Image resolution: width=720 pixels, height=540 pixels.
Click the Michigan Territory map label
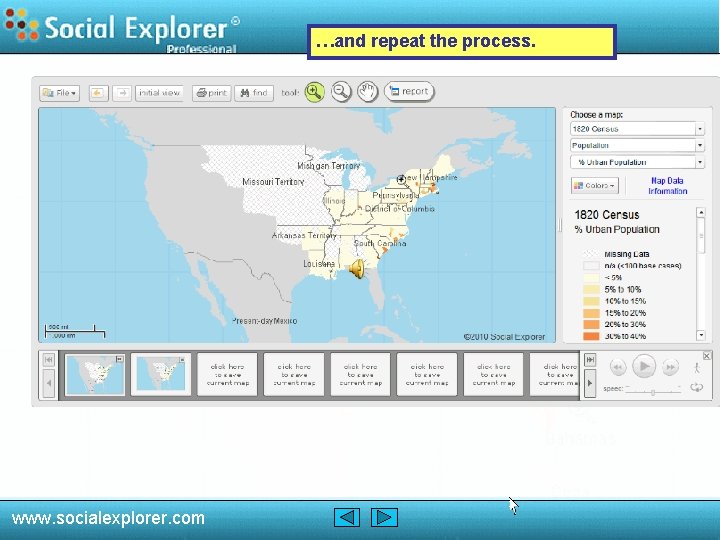tap(328, 166)
